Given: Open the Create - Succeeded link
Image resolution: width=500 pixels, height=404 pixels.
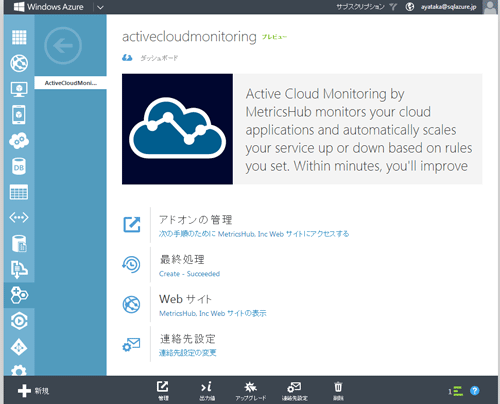Looking at the screenshot, I should click(x=189, y=274).
